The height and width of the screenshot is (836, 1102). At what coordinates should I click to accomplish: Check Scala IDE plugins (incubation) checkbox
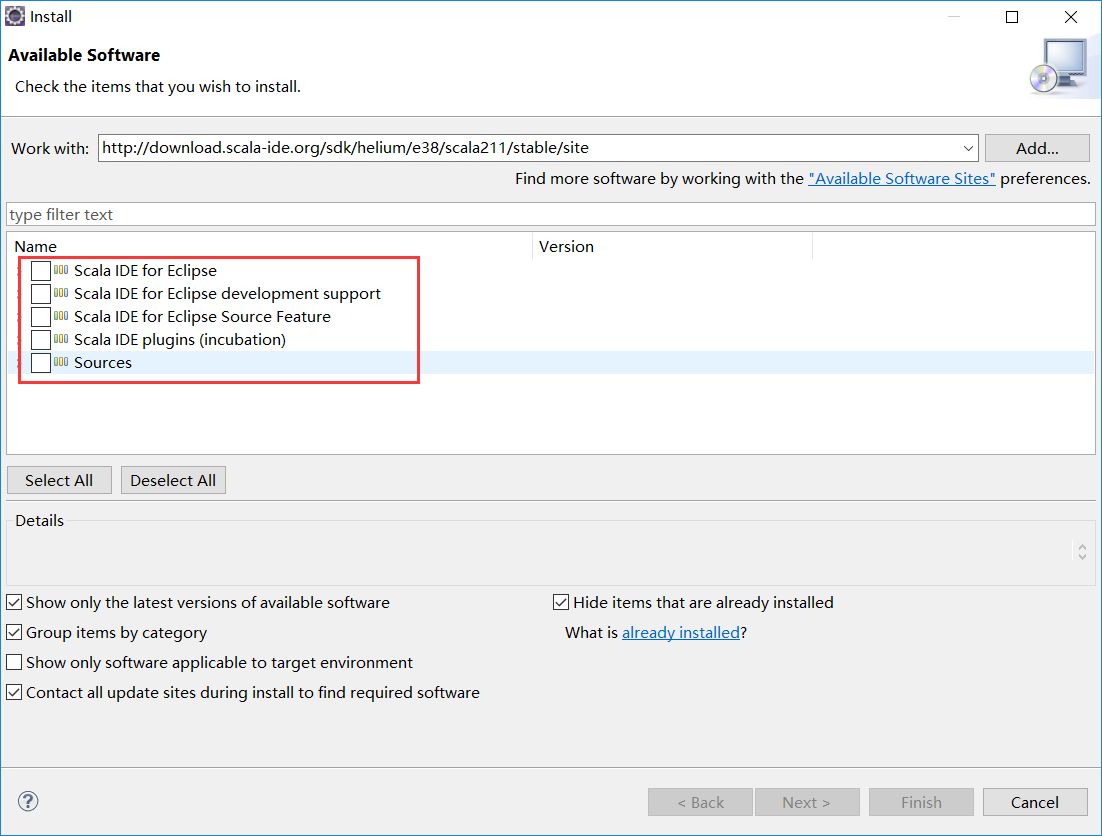(41, 340)
